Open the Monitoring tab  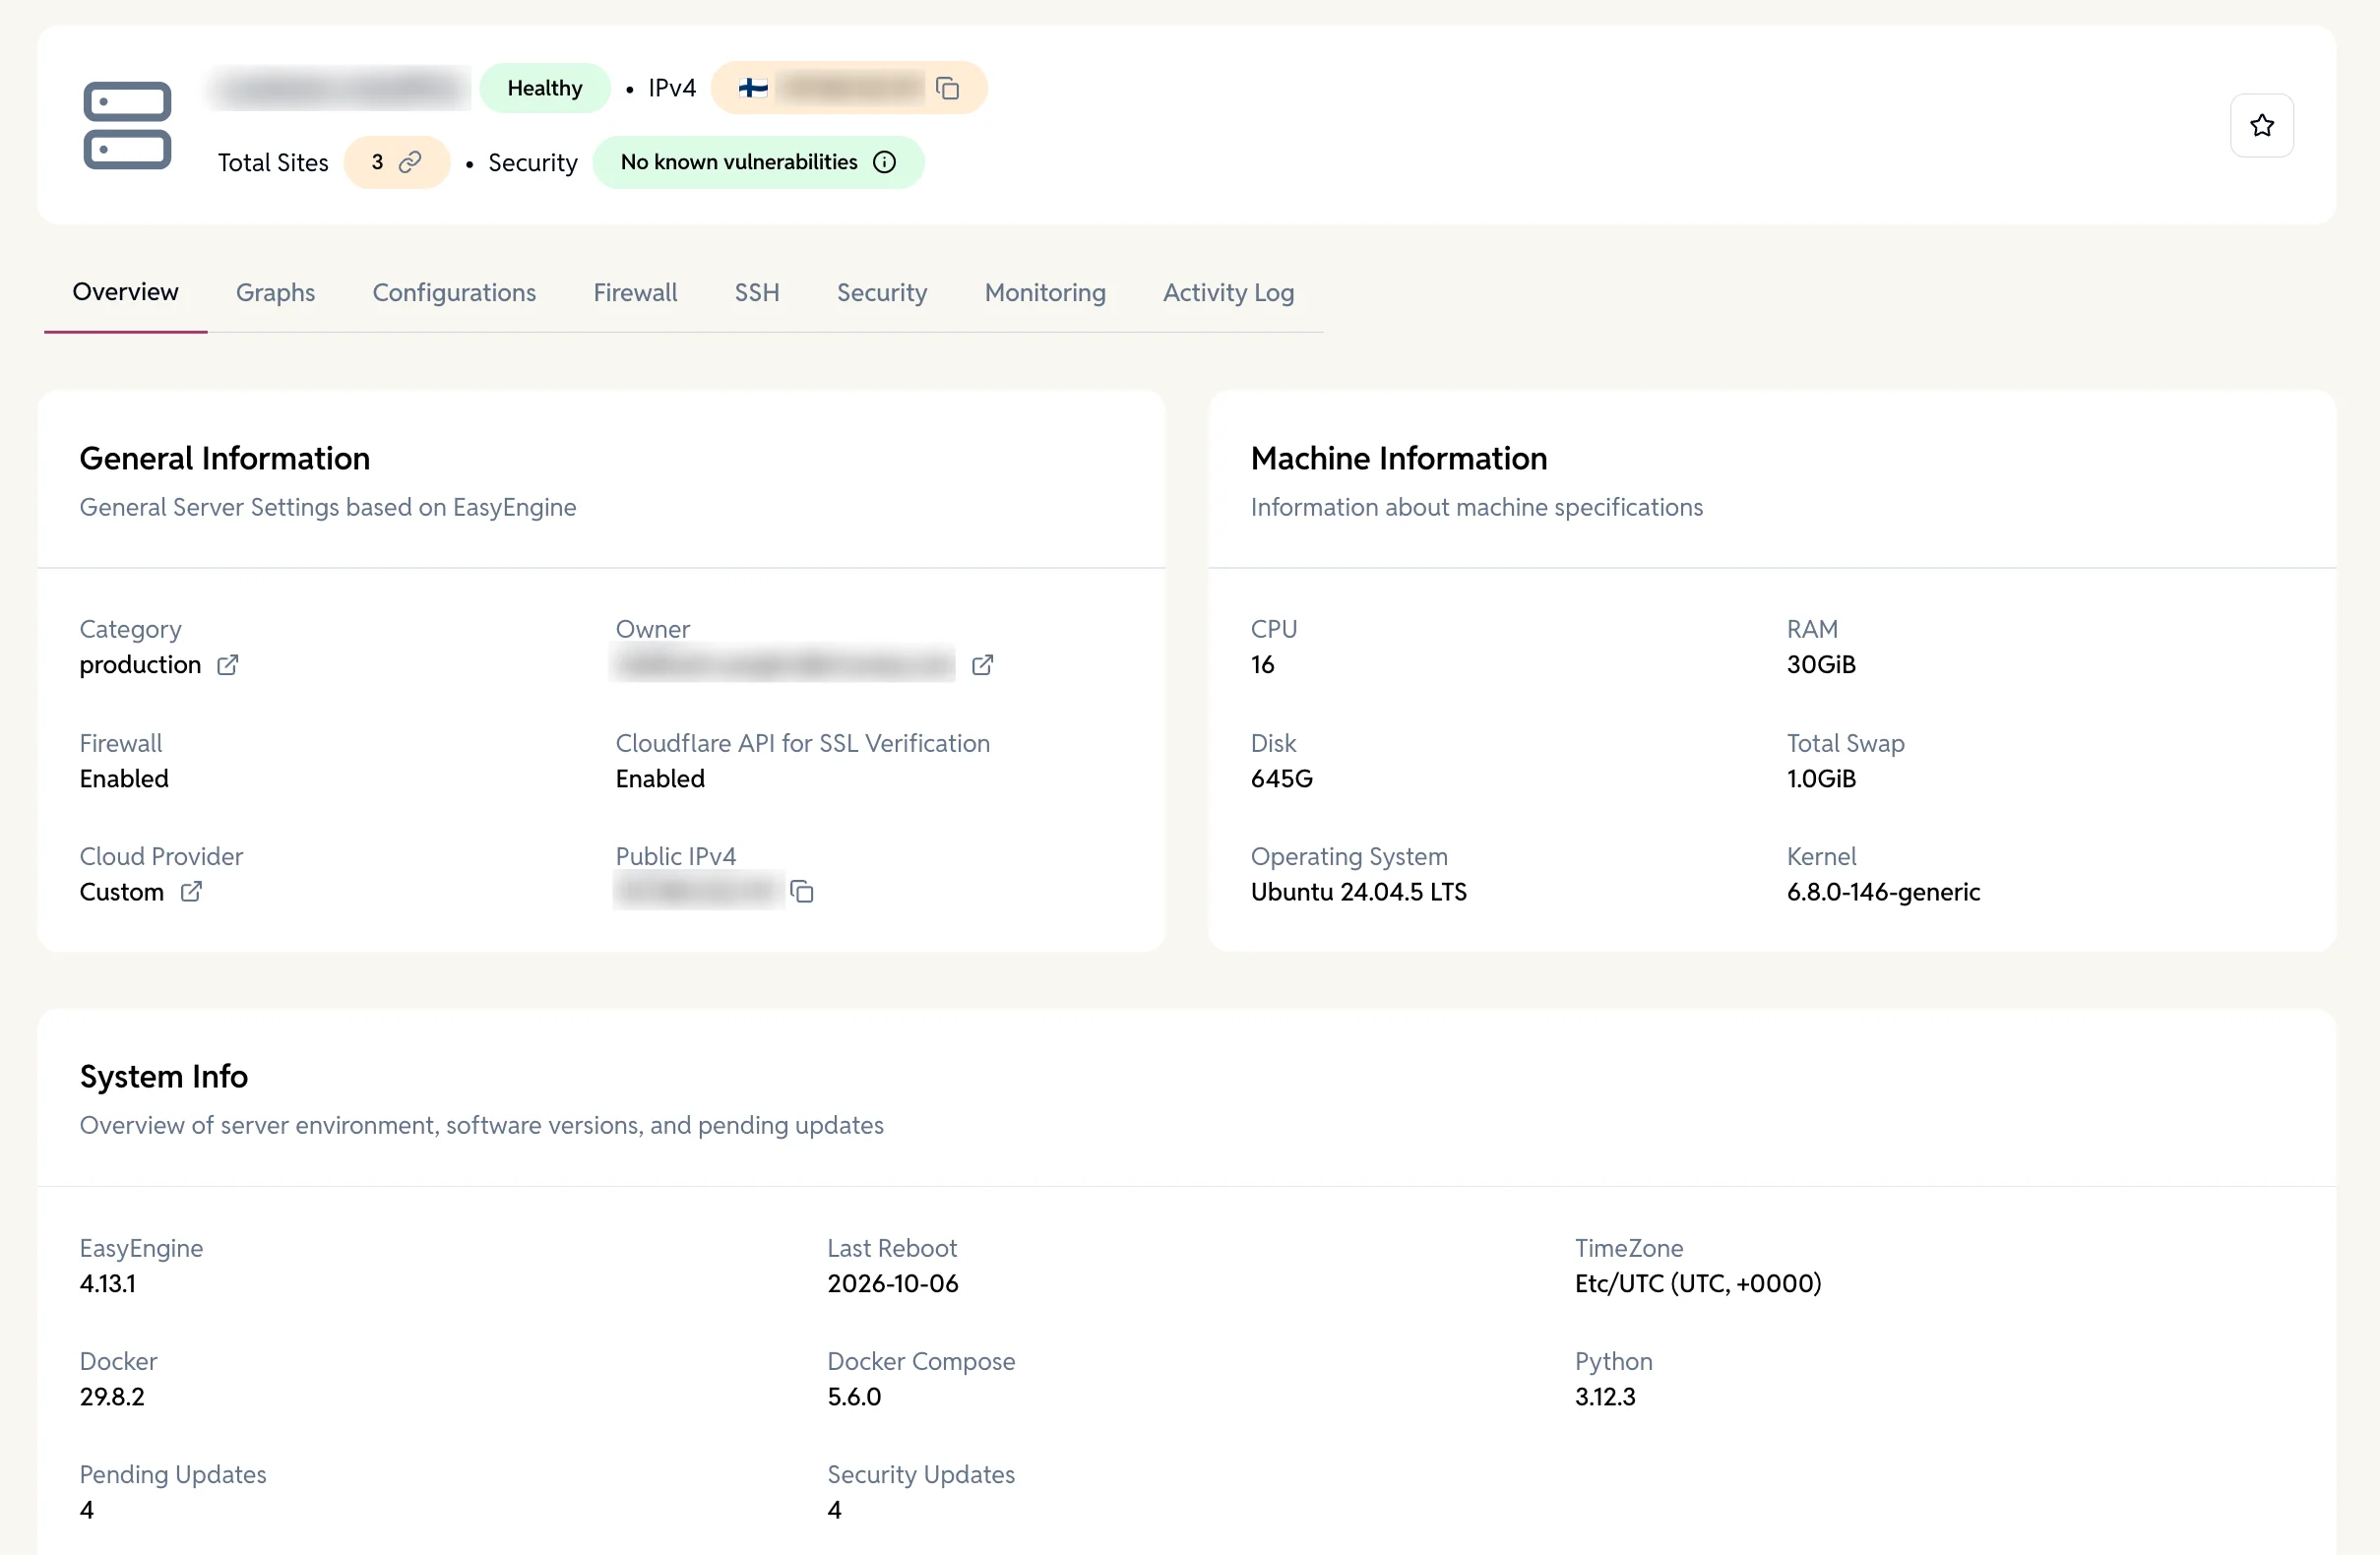coord(1044,292)
